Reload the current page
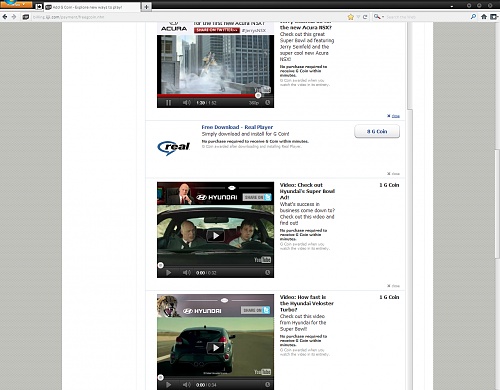500x390 pixels. tap(365, 17)
